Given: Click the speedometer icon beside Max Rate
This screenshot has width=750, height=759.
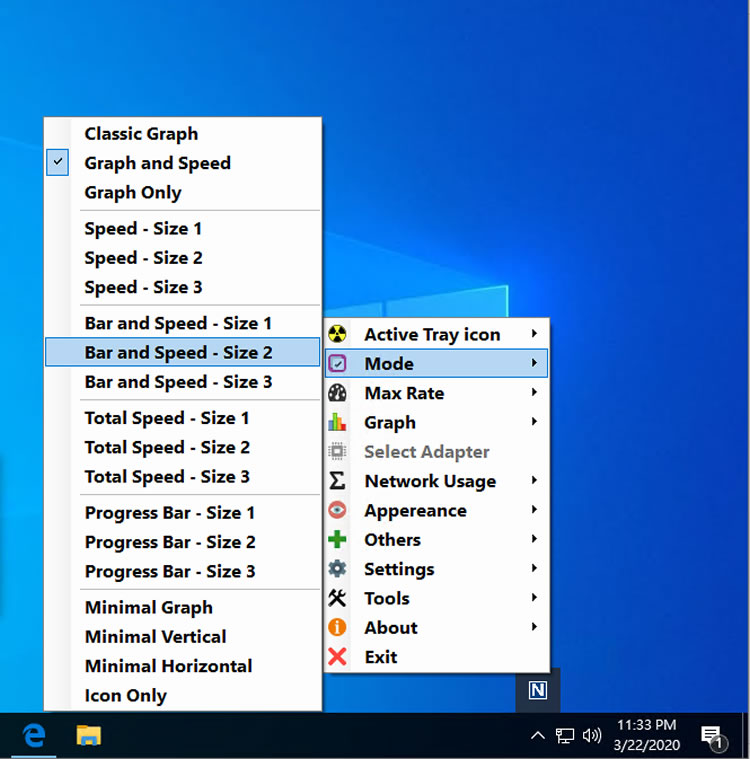Looking at the screenshot, I should (338, 393).
